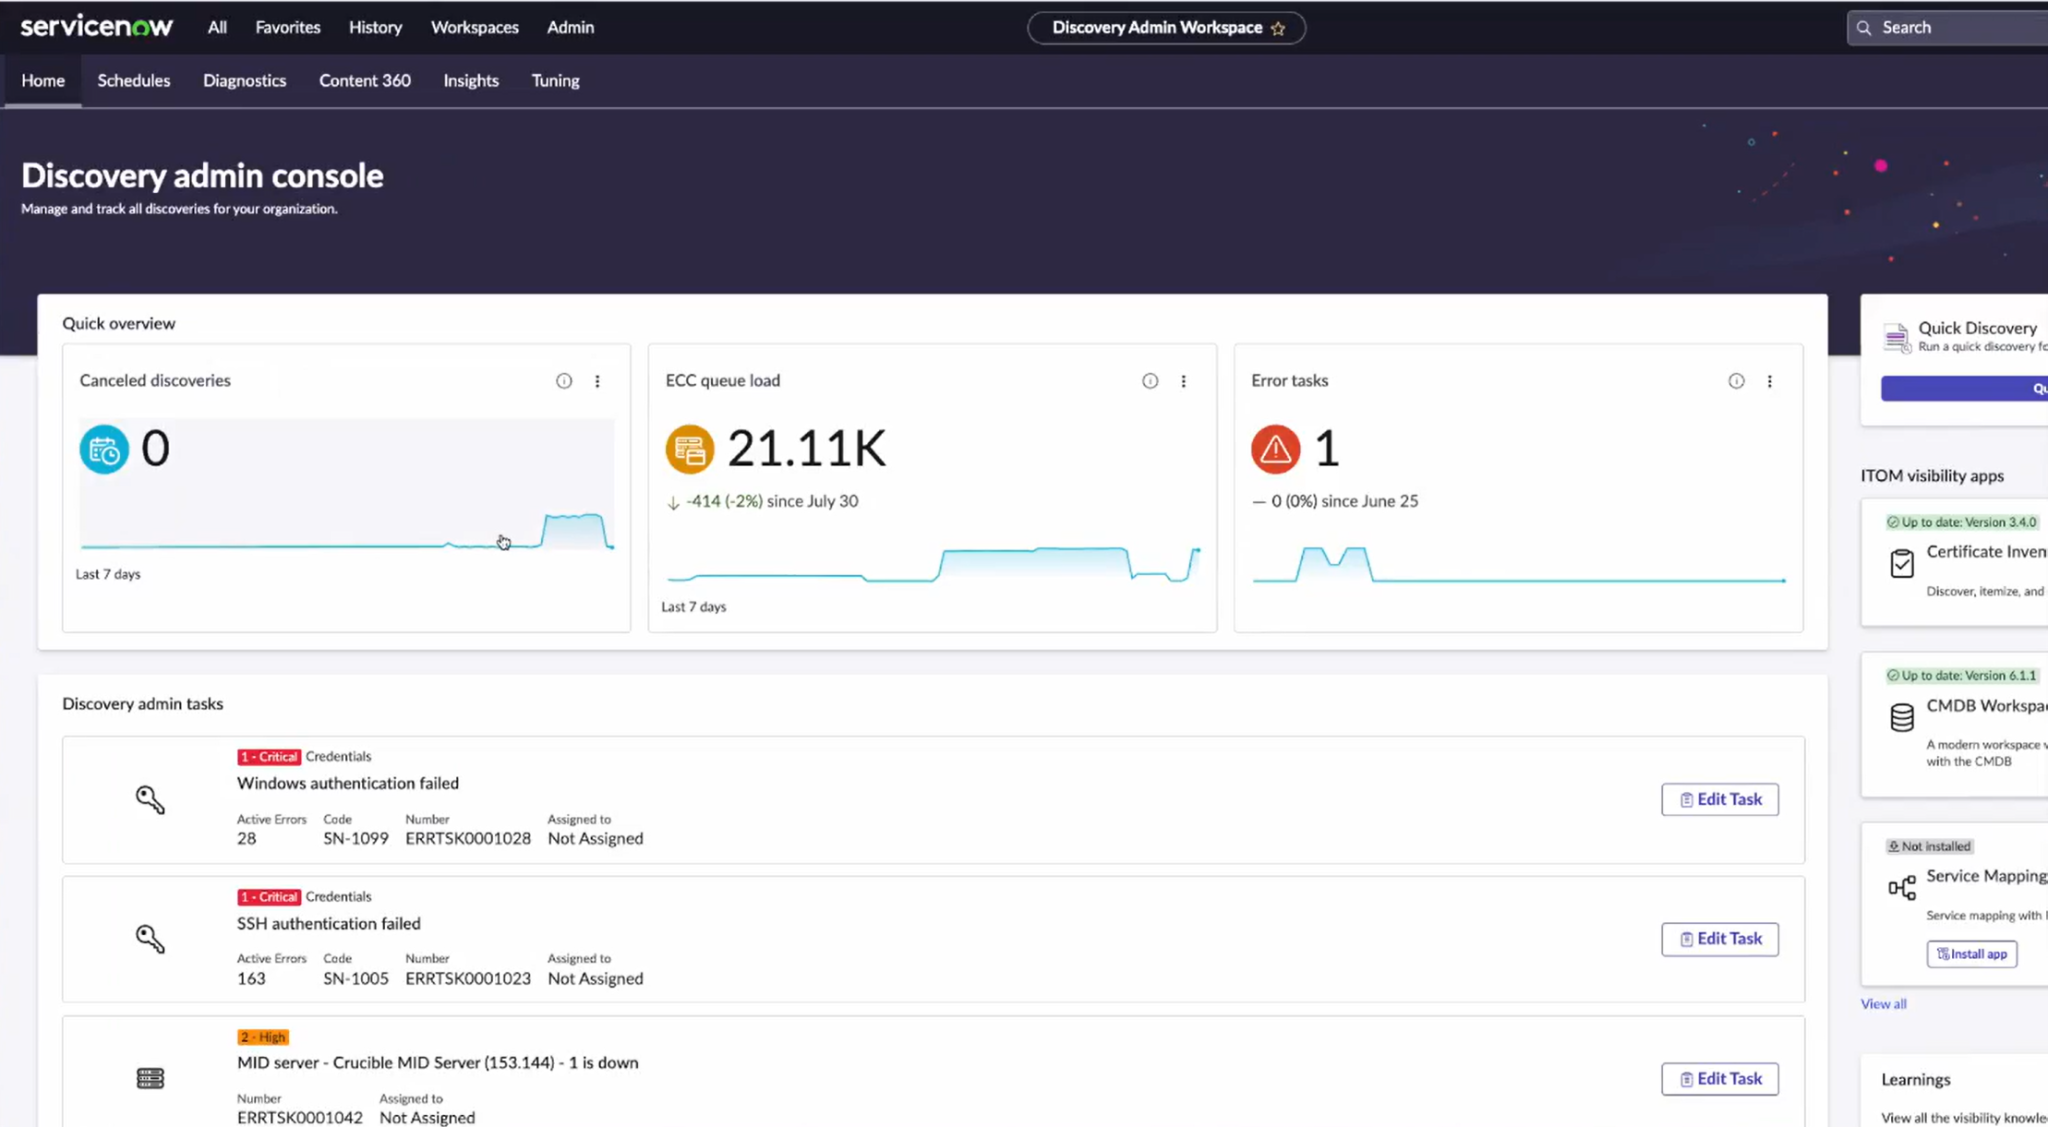Screen dimensions: 2048x1127
Task: Open the Canceled discoveries three-dot menu
Action: point(597,380)
